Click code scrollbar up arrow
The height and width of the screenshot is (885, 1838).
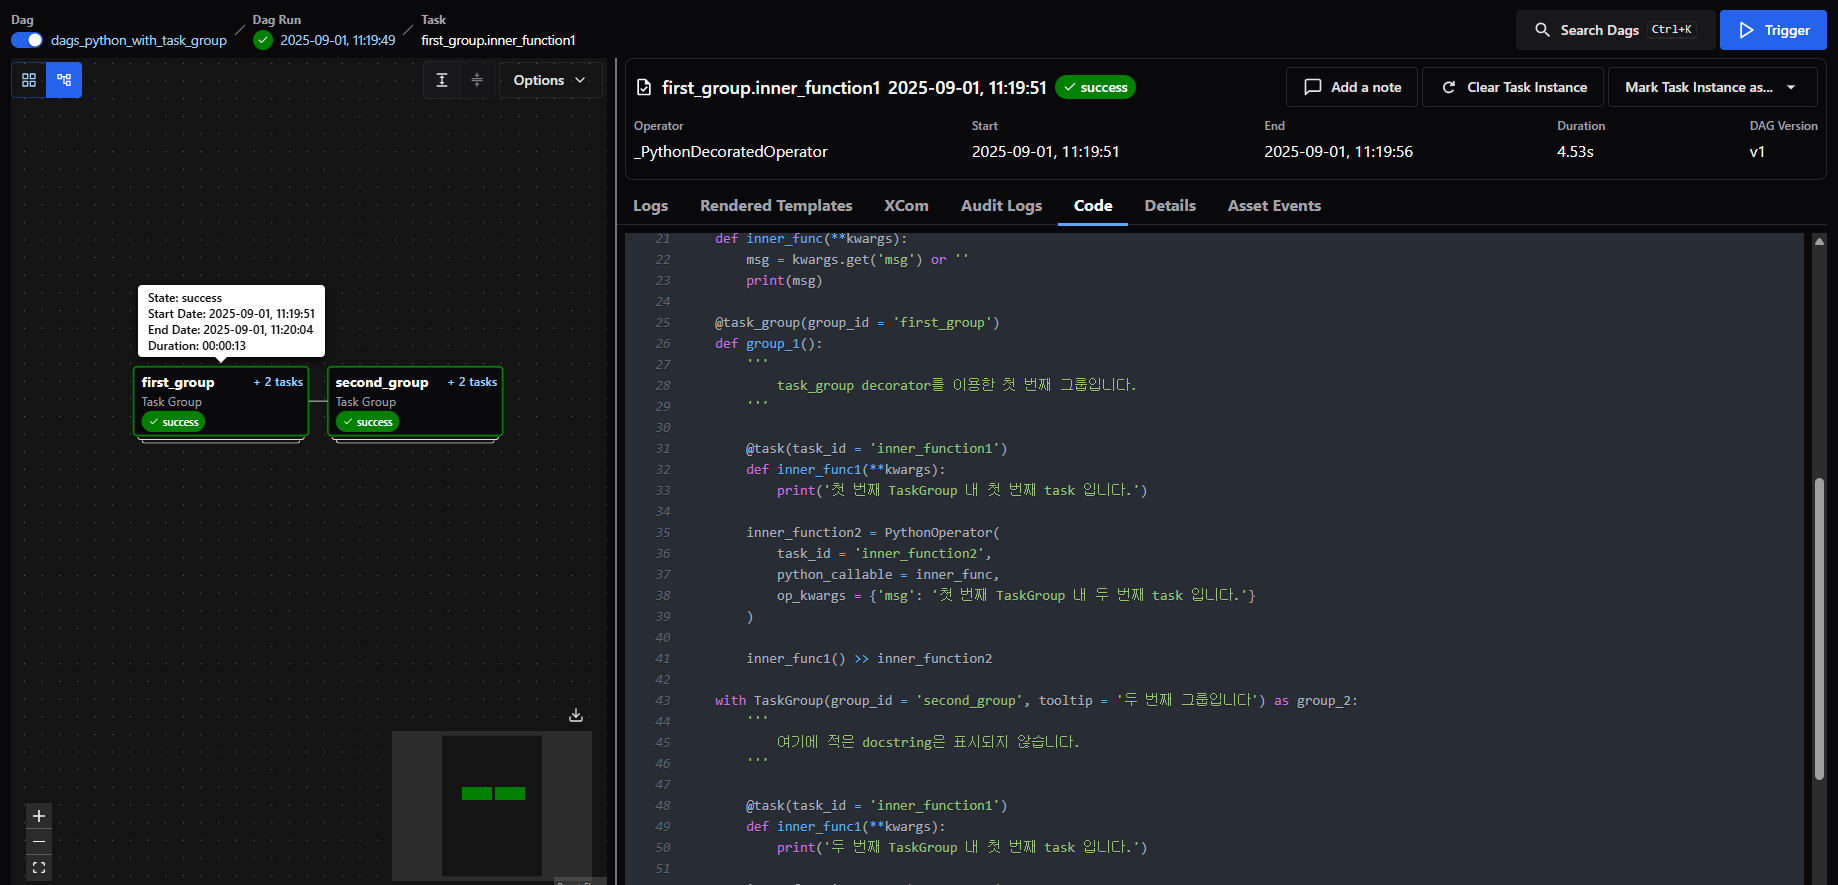coord(1819,241)
